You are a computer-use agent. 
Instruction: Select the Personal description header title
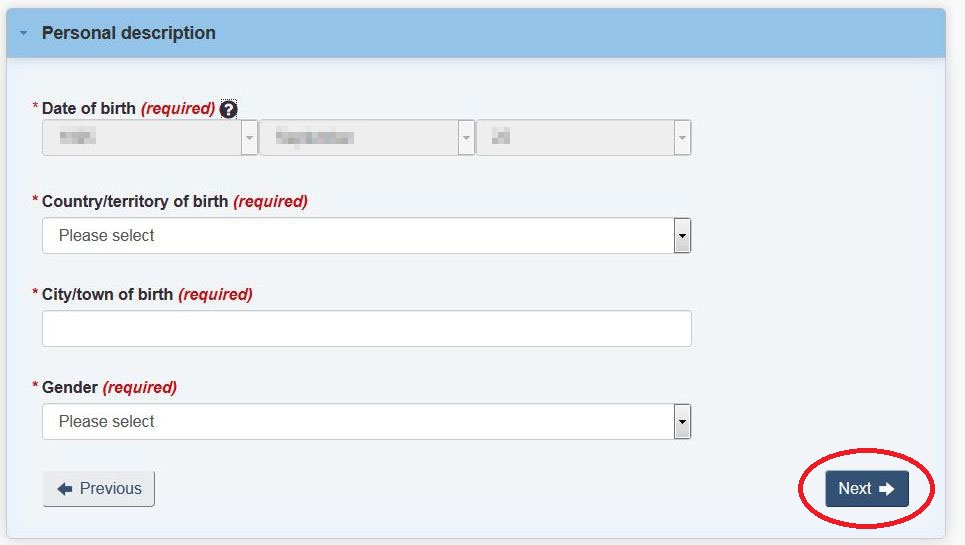click(x=129, y=33)
